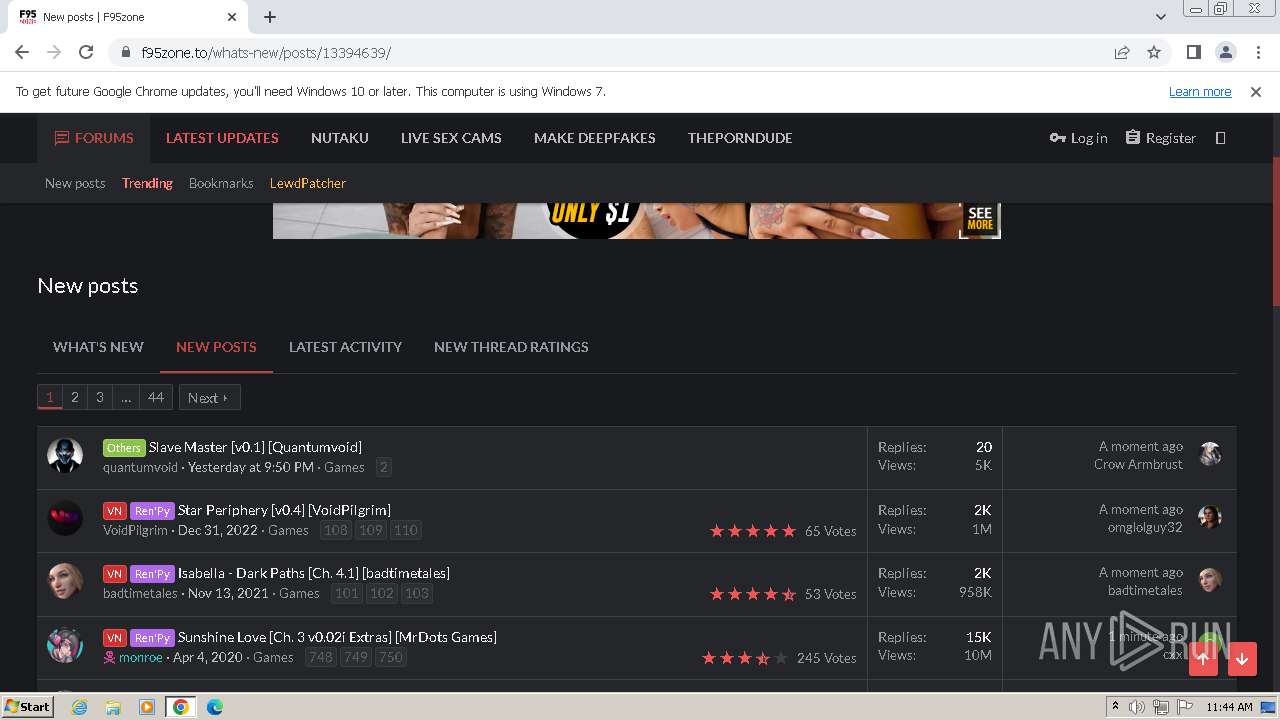
Task: Show hidden system tray icons
Action: click(1115, 706)
